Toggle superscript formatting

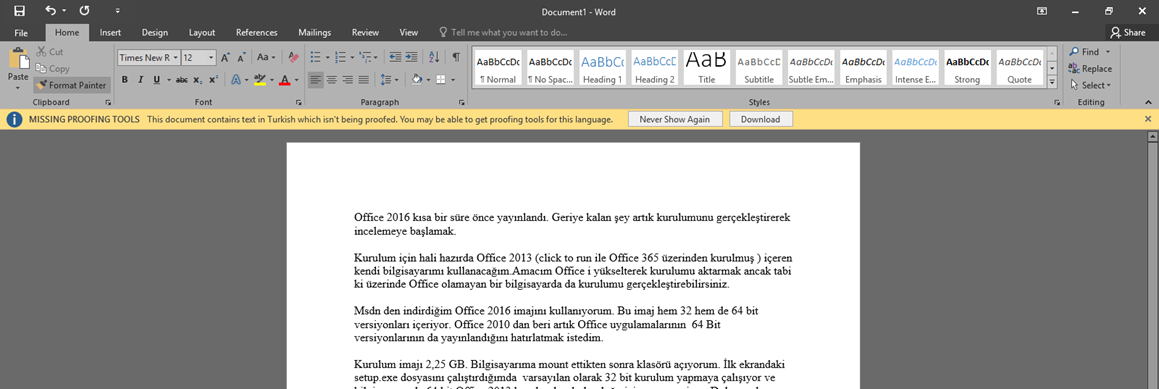[213, 79]
